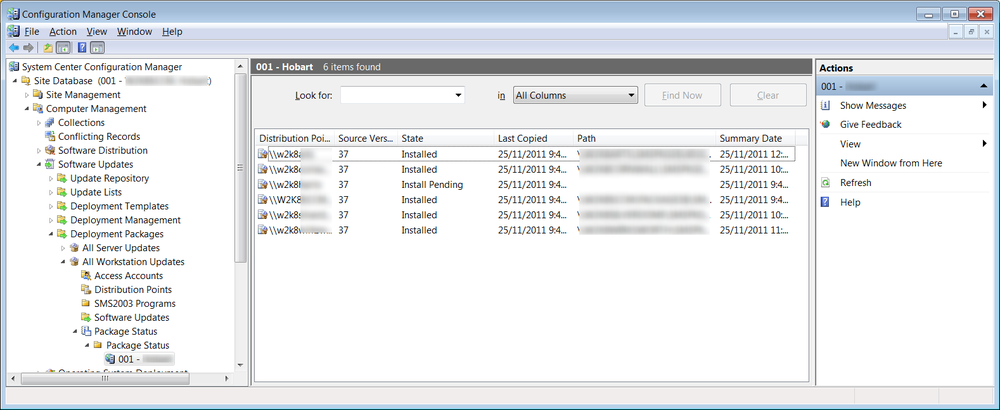This screenshot has width=1000, height=410.
Task: Open the All Columns dropdown
Action: (x=631, y=96)
